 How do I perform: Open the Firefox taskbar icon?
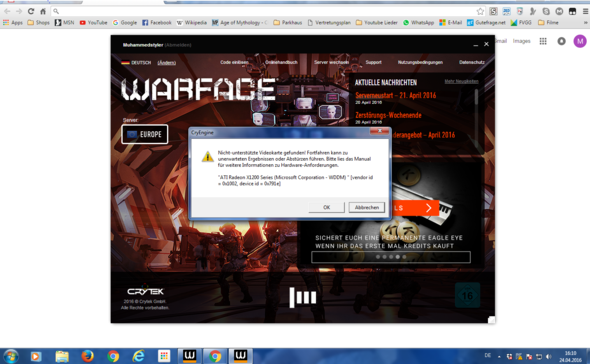(x=87, y=356)
